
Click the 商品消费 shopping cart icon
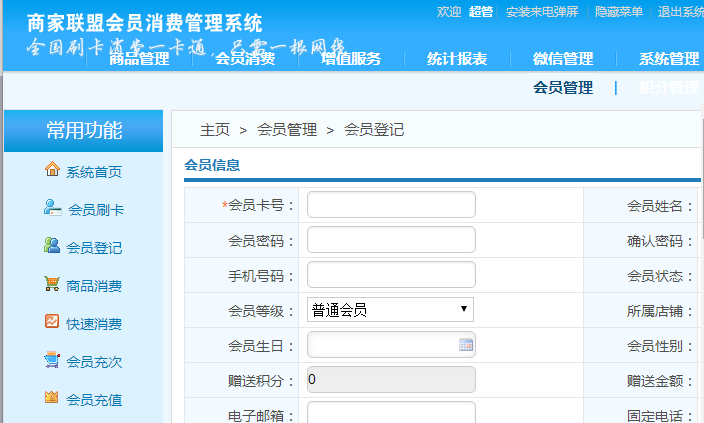pyautogui.click(x=52, y=284)
